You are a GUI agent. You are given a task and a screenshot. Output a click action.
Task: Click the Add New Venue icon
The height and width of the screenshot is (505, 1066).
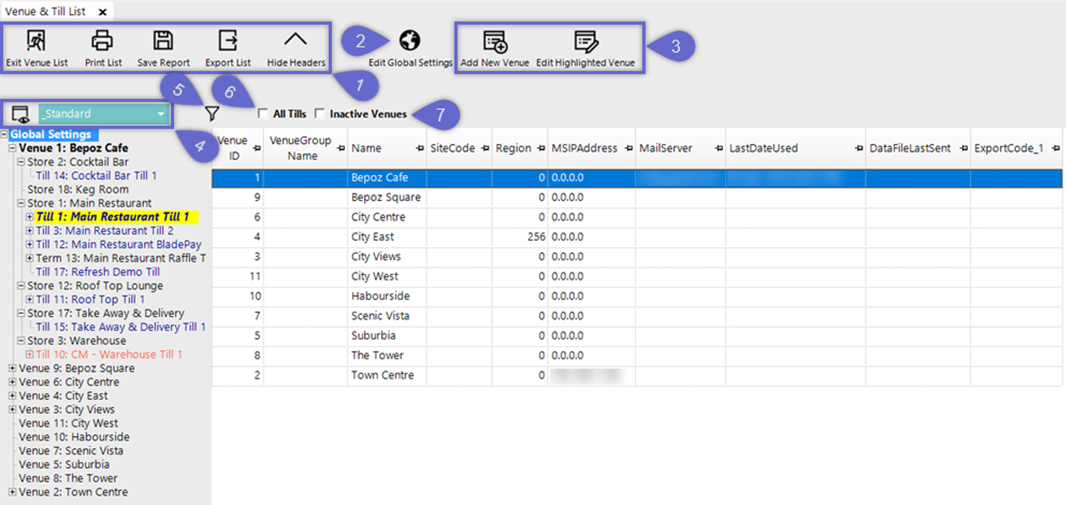(495, 42)
